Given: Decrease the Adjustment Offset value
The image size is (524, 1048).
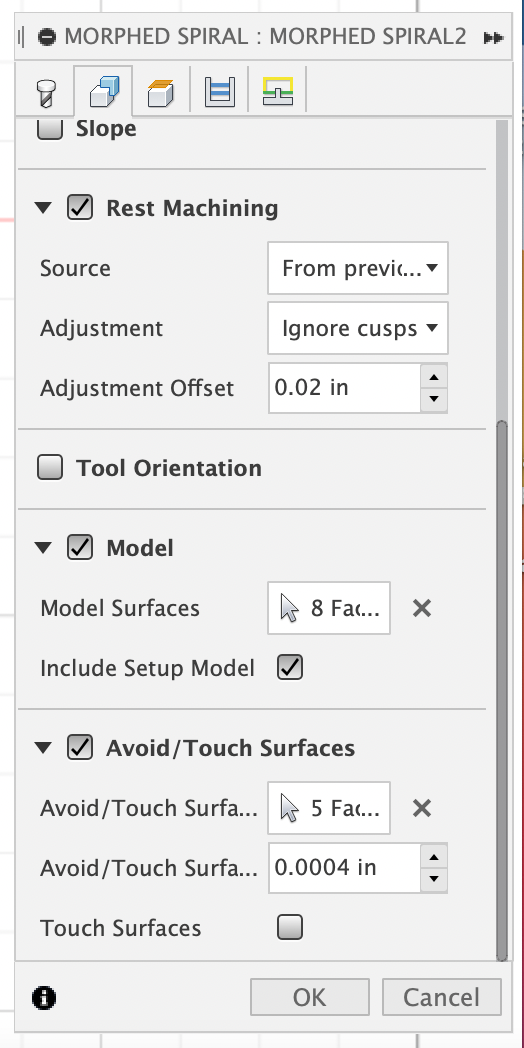Looking at the screenshot, I should tap(434, 400).
